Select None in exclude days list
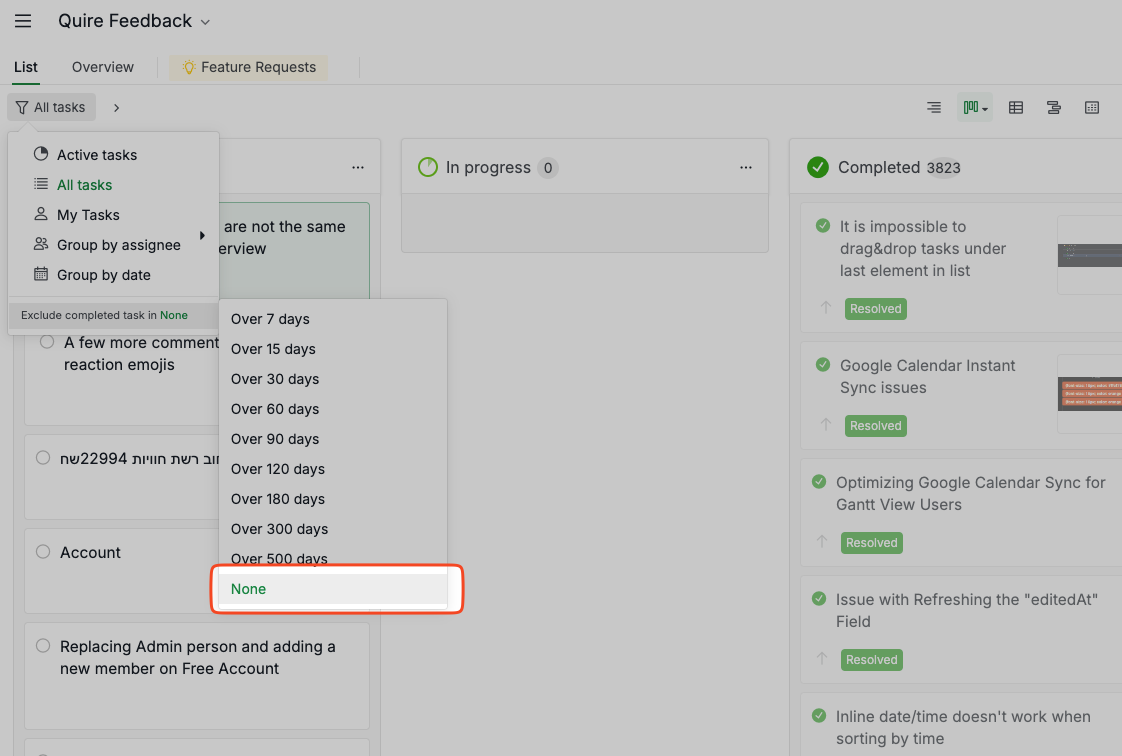 click(x=333, y=589)
